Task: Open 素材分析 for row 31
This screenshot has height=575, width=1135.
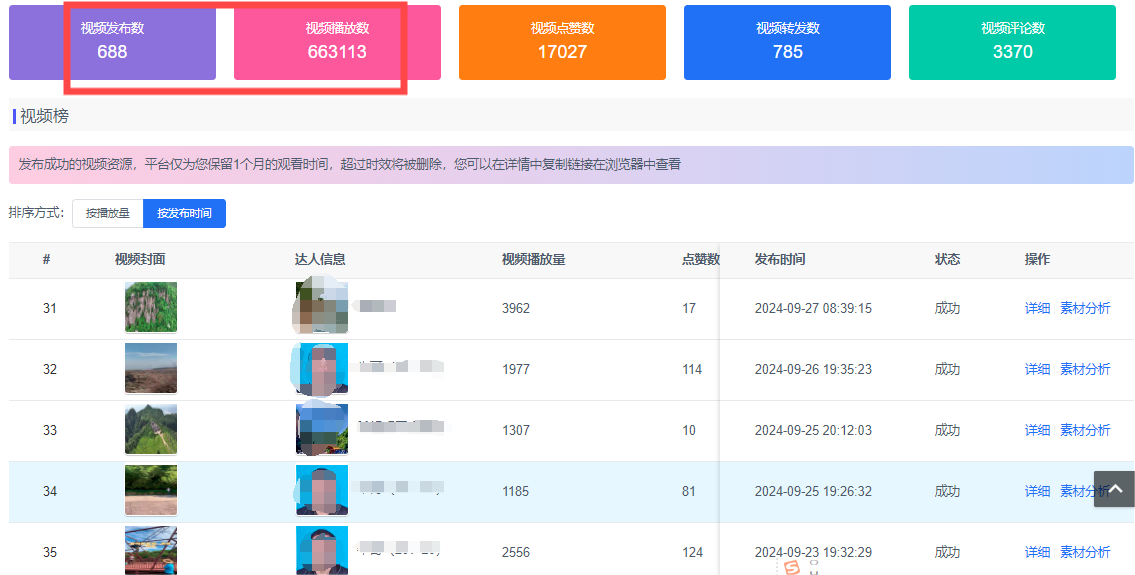Action: 1085,308
